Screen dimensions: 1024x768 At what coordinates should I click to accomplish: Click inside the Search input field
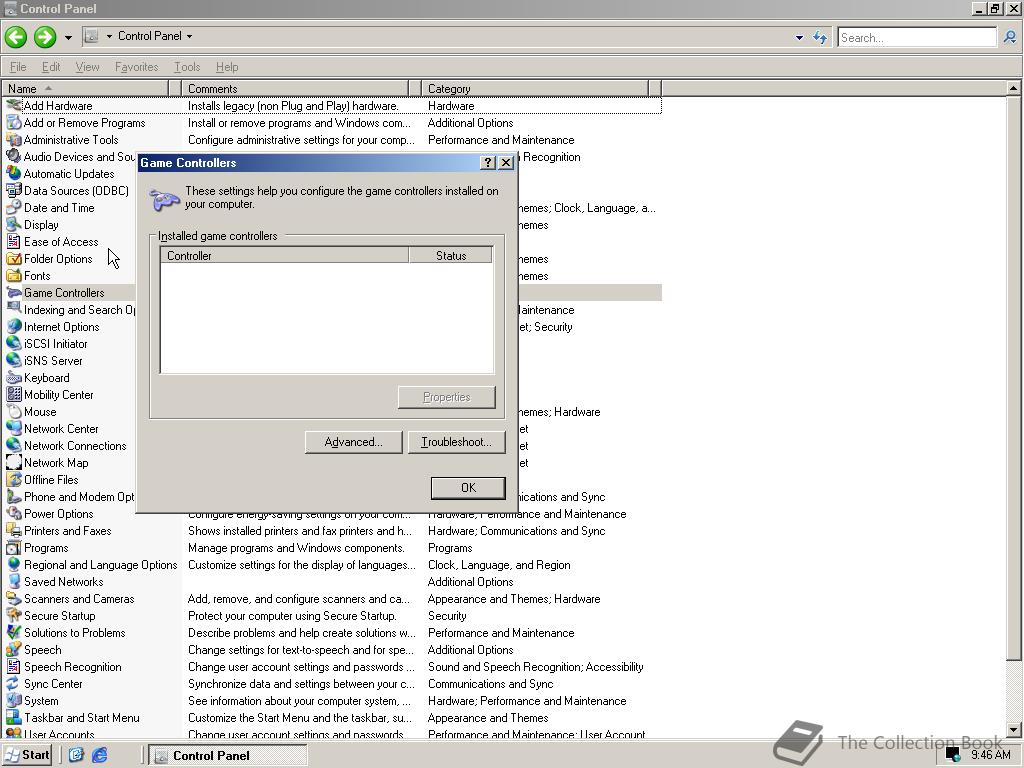pyautogui.click(x=917, y=37)
